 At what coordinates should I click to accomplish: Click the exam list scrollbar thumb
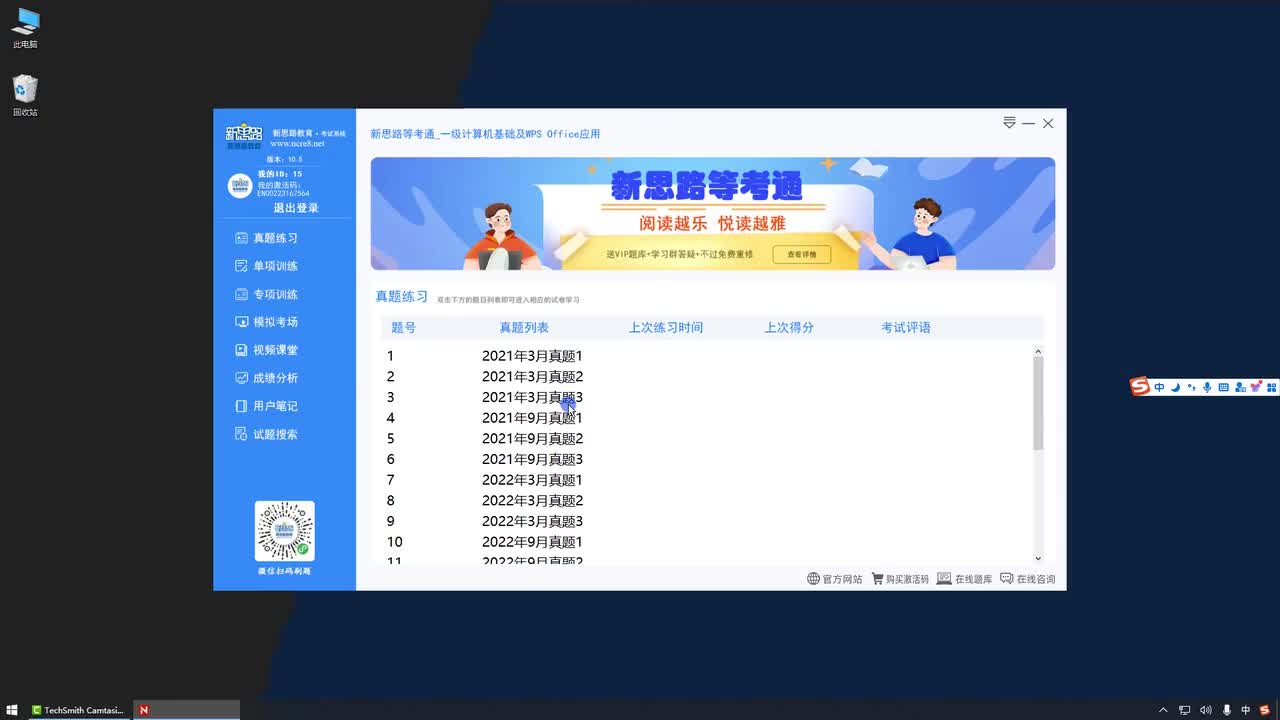tap(1038, 402)
